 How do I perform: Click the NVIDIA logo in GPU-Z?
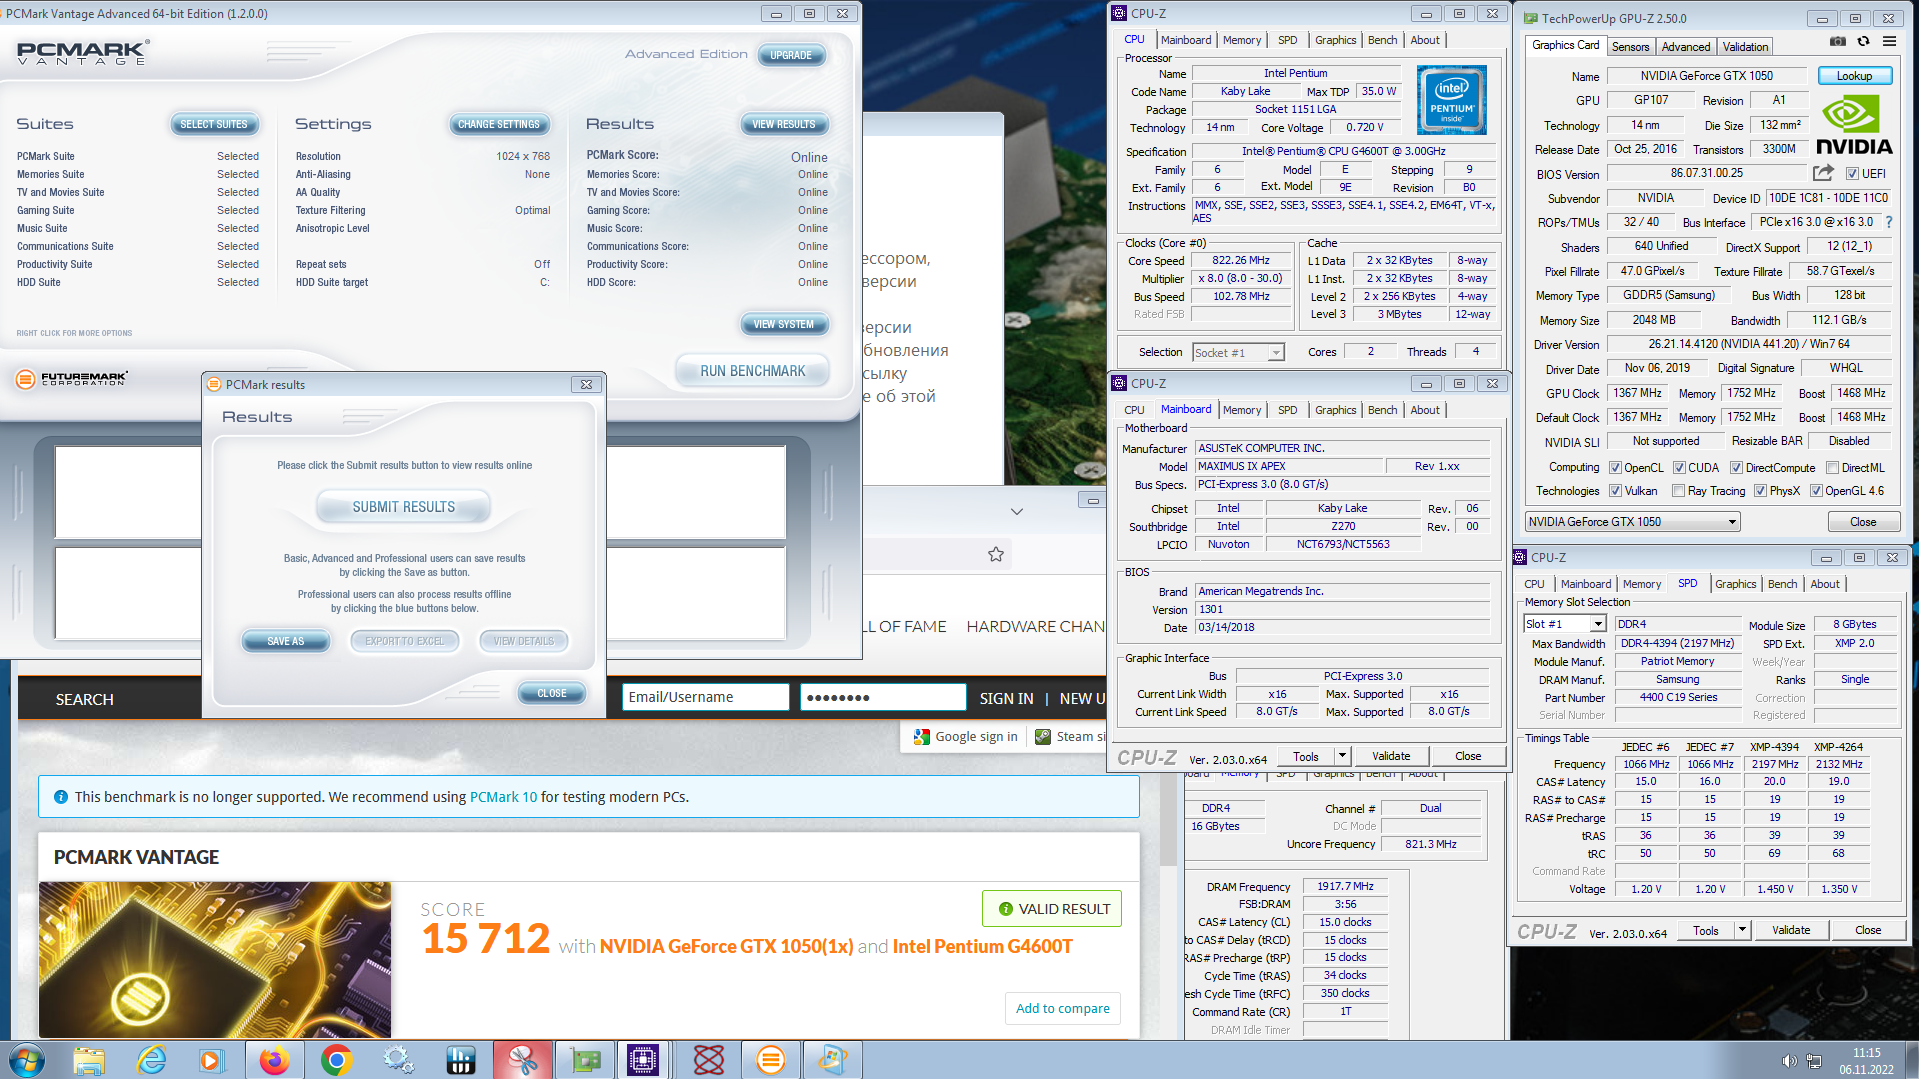[1853, 126]
